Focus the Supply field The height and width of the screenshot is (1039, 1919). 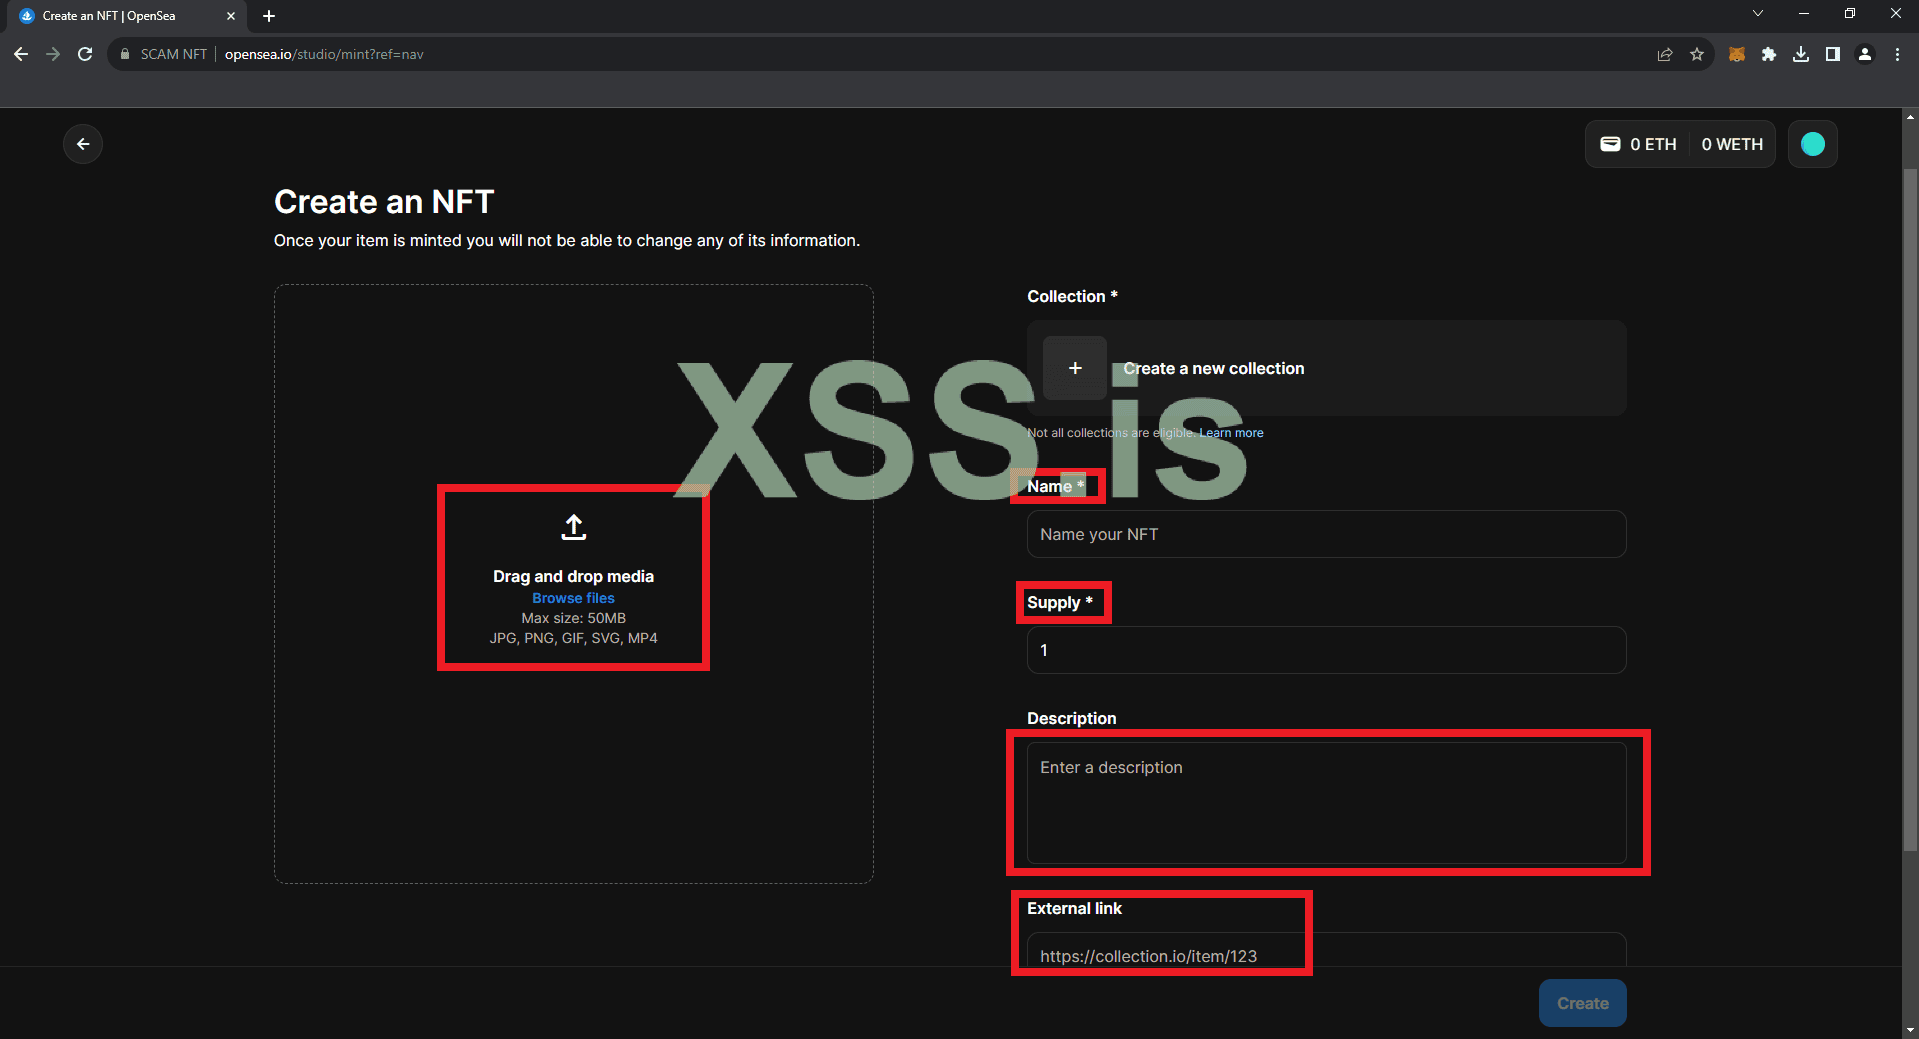coord(1327,650)
